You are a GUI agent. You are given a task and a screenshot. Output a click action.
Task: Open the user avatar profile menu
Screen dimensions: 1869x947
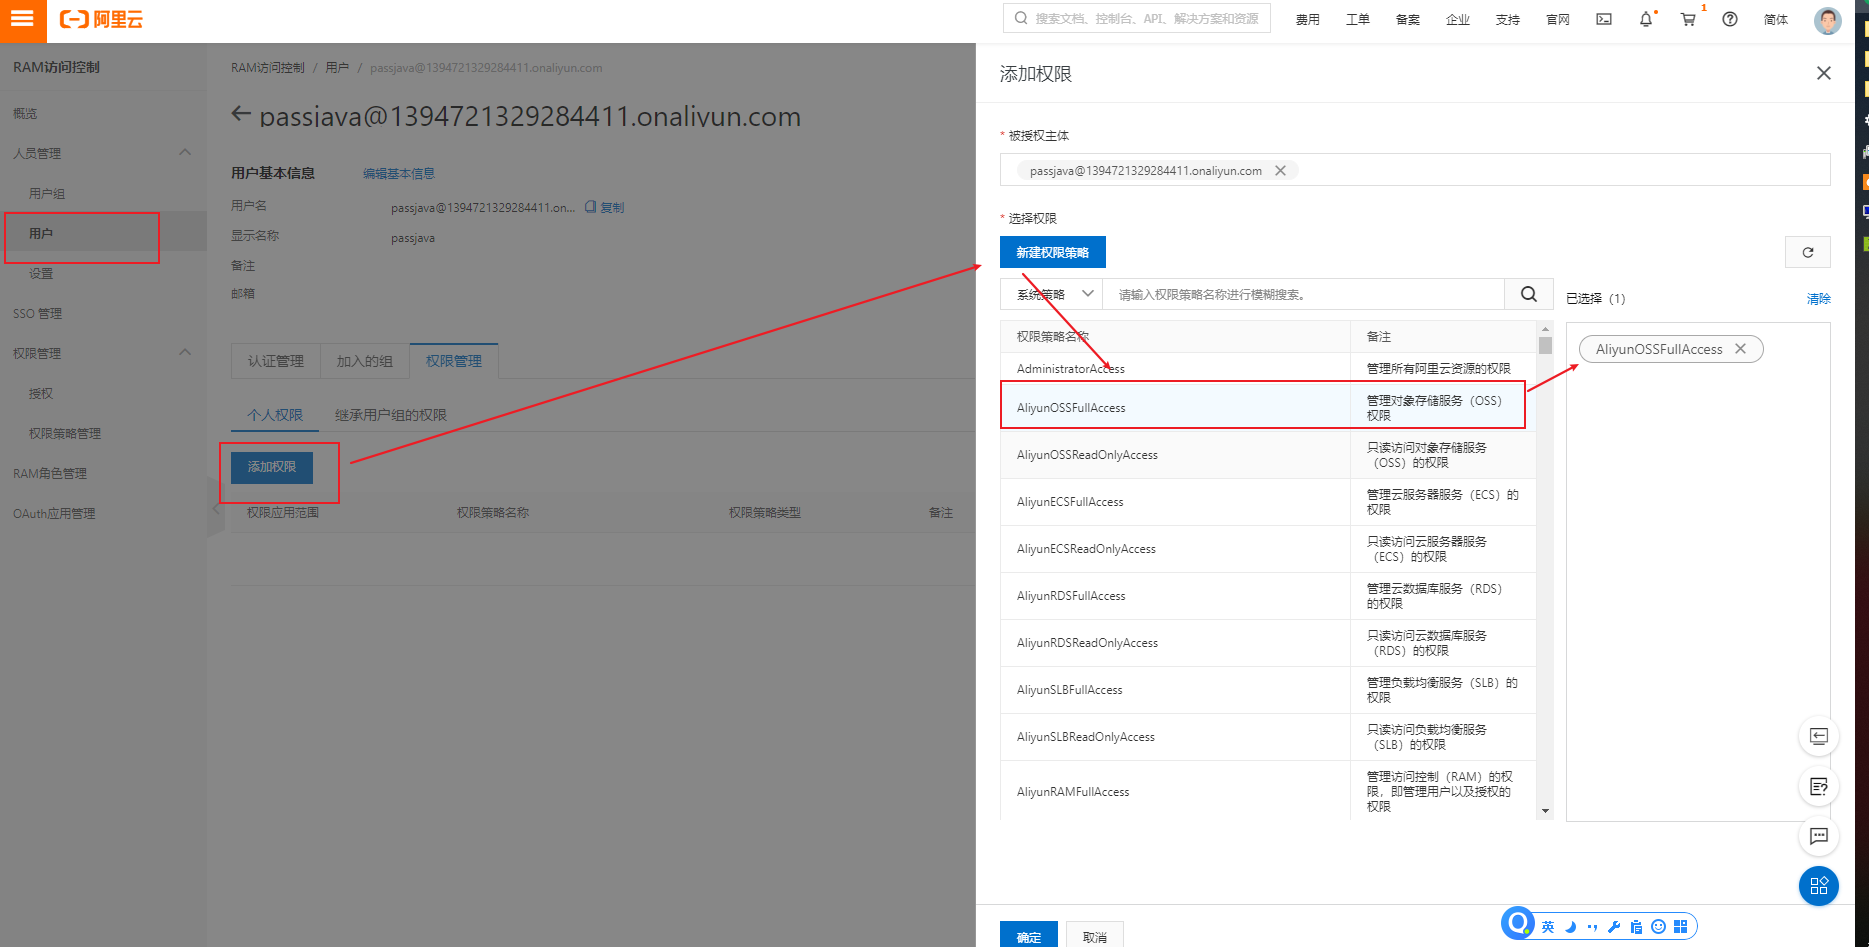(x=1827, y=20)
